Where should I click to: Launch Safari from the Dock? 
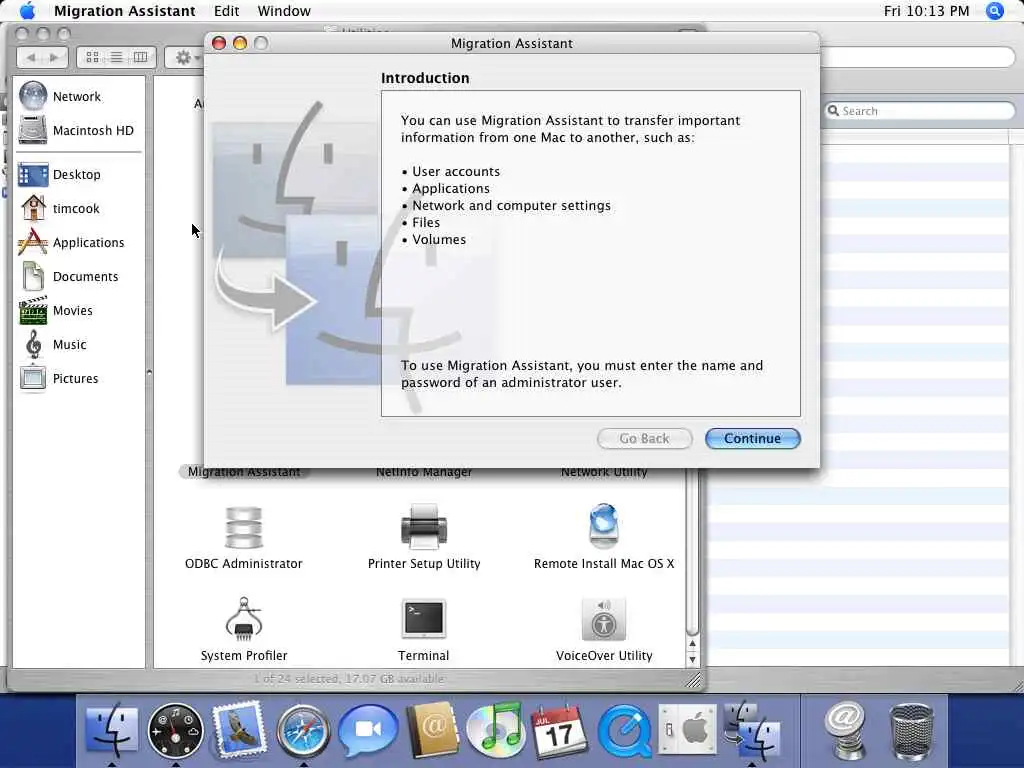coord(302,731)
